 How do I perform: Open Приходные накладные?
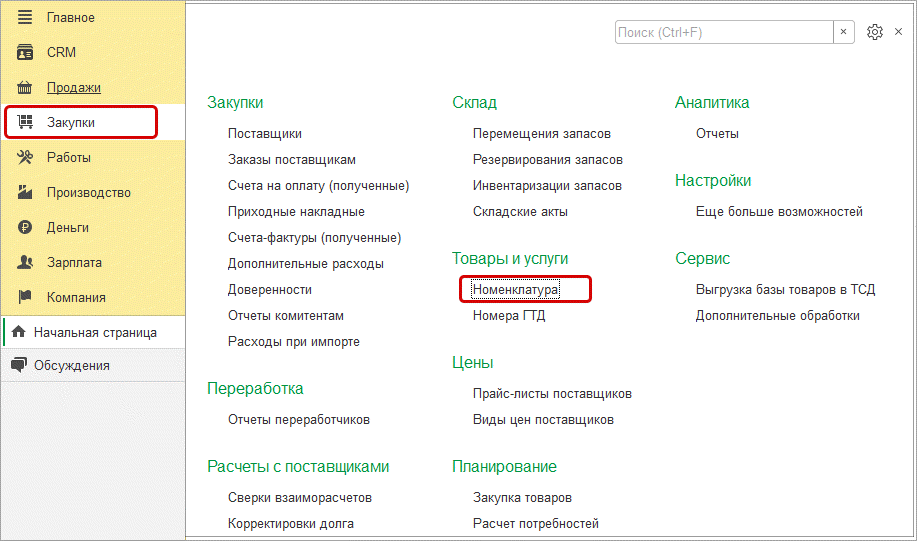click(x=297, y=212)
